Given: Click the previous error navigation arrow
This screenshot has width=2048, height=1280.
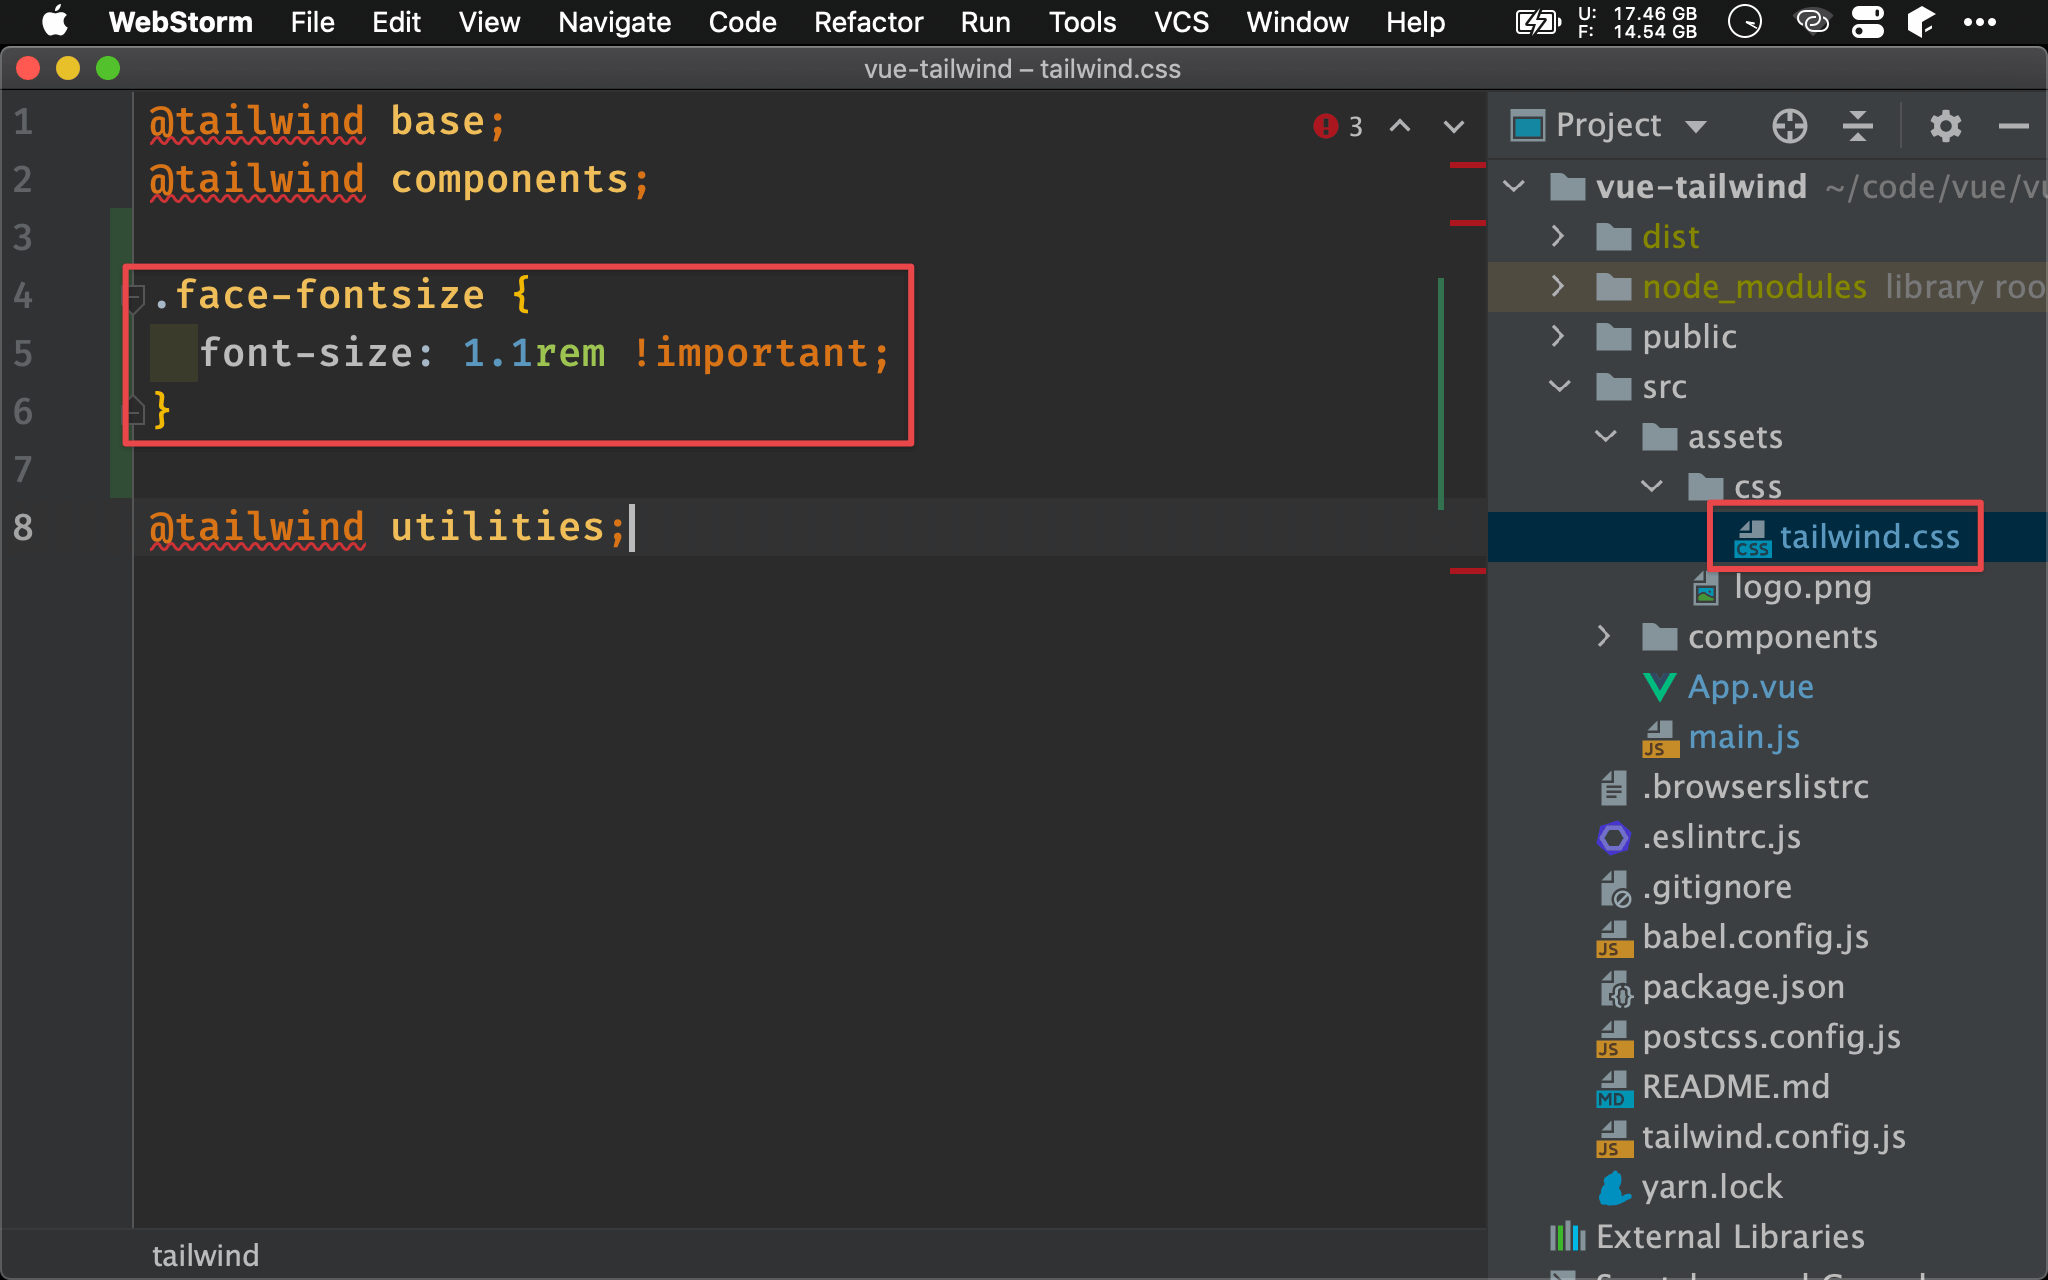Looking at the screenshot, I should (1399, 127).
